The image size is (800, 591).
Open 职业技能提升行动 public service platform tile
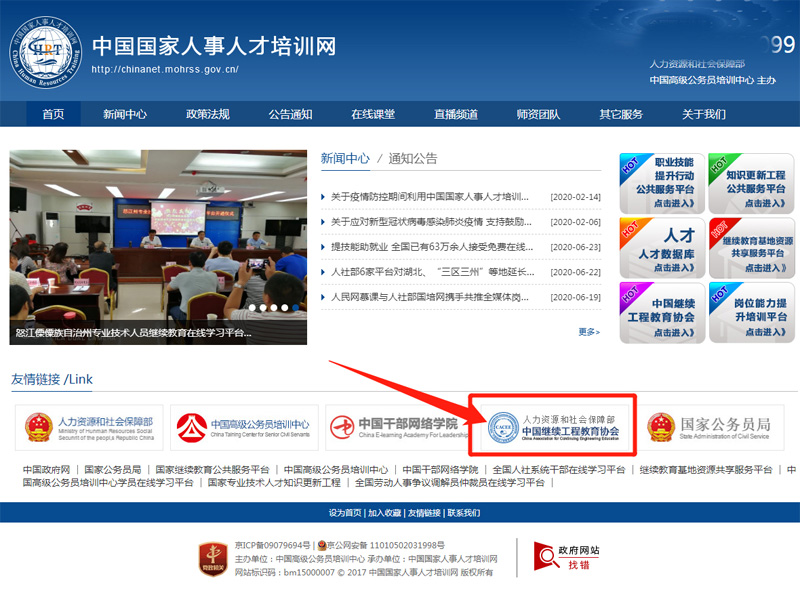pos(662,183)
